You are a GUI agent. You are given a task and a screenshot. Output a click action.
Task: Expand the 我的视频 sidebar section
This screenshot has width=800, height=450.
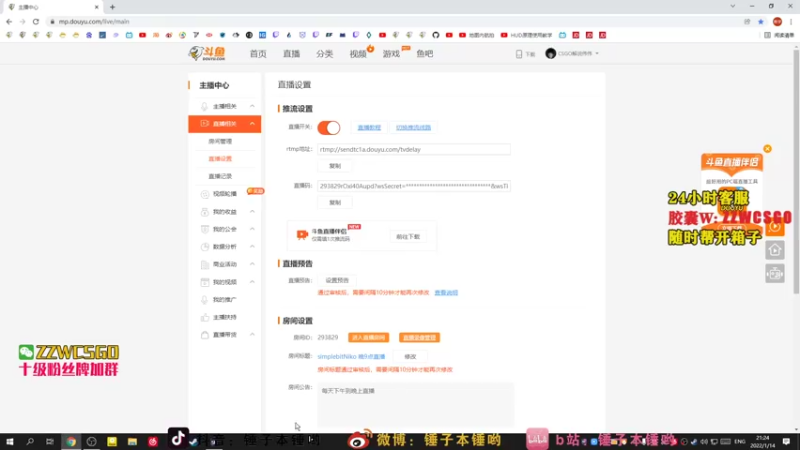click(x=252, y=282)
